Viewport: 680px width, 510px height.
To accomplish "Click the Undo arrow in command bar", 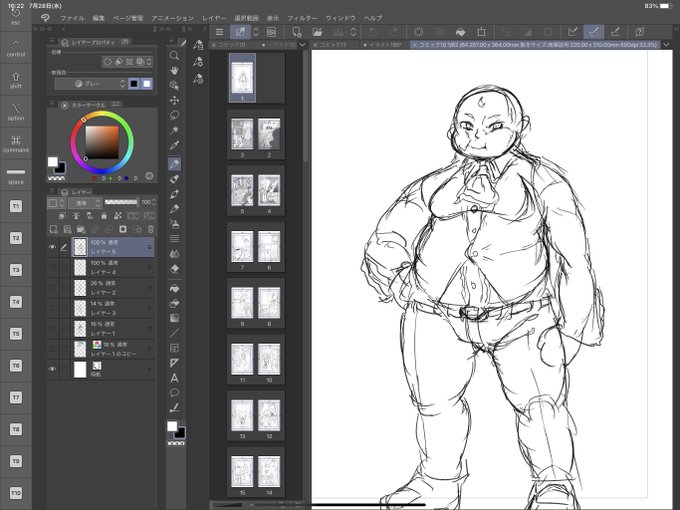I will coord(373,32).
